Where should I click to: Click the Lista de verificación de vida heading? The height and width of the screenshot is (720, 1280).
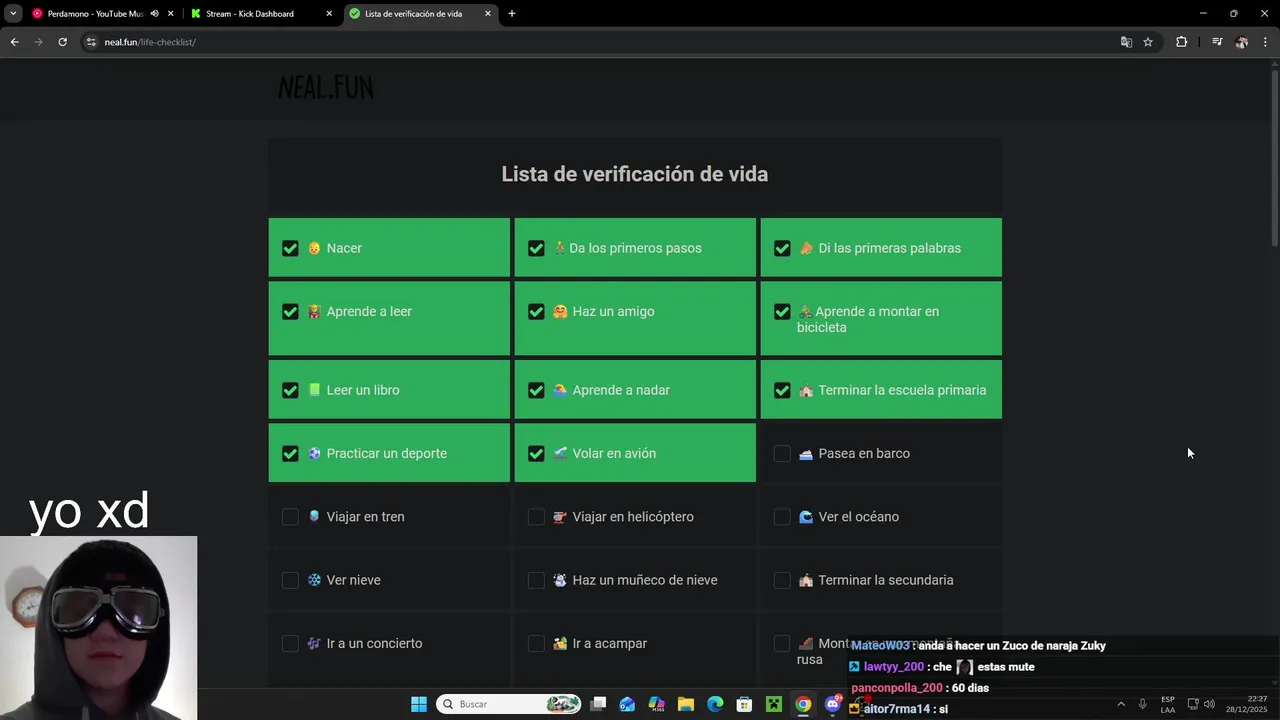[635, 174]
